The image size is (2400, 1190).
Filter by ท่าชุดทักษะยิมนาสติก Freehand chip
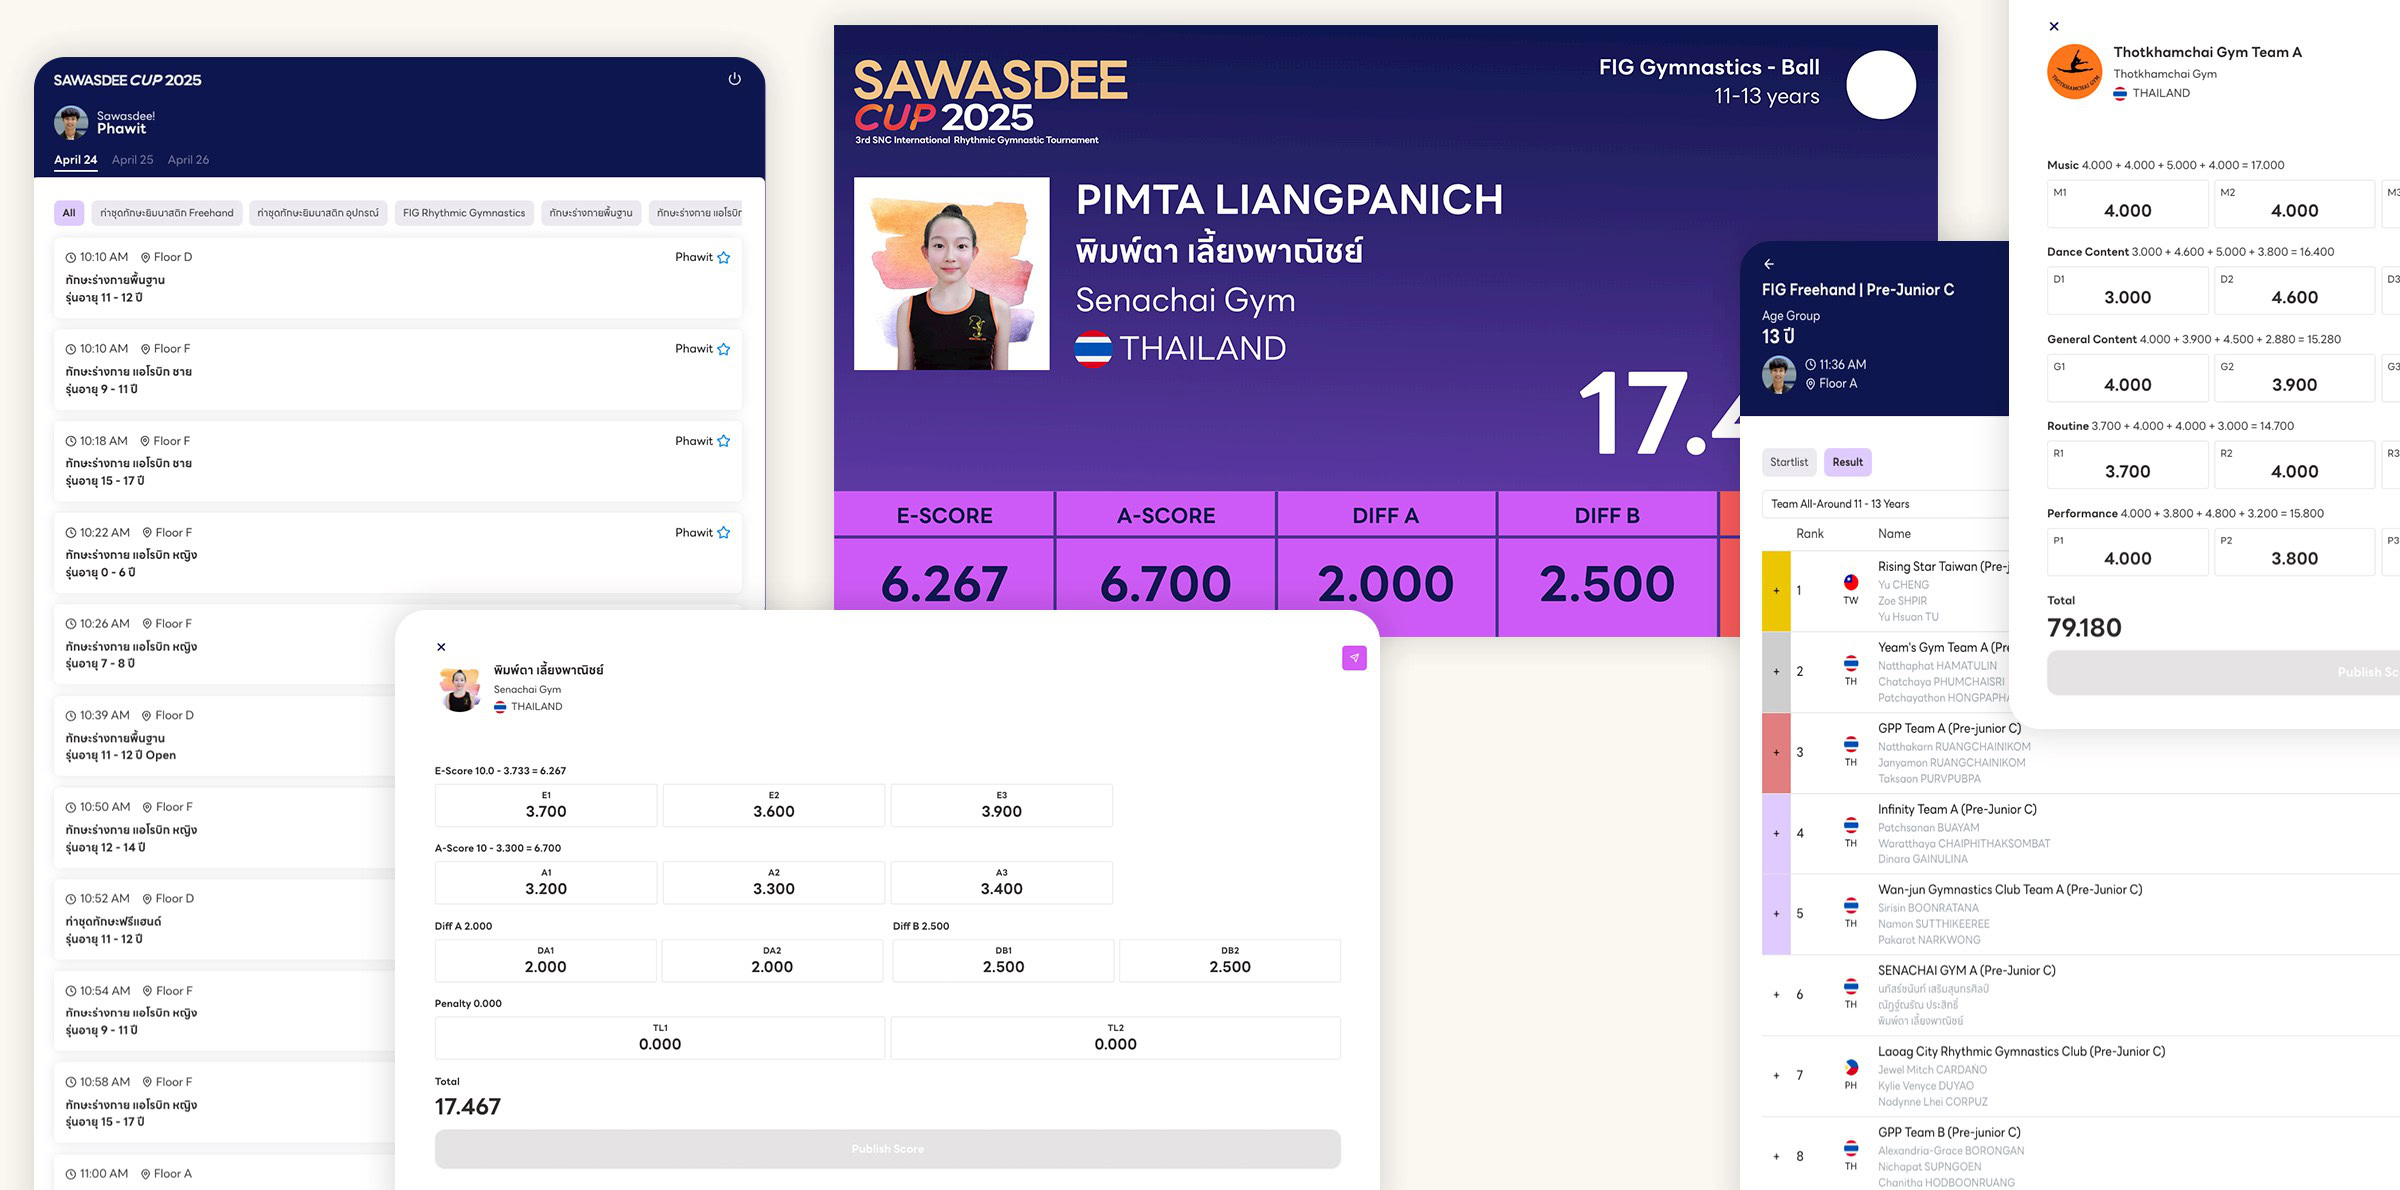(167, 213)
